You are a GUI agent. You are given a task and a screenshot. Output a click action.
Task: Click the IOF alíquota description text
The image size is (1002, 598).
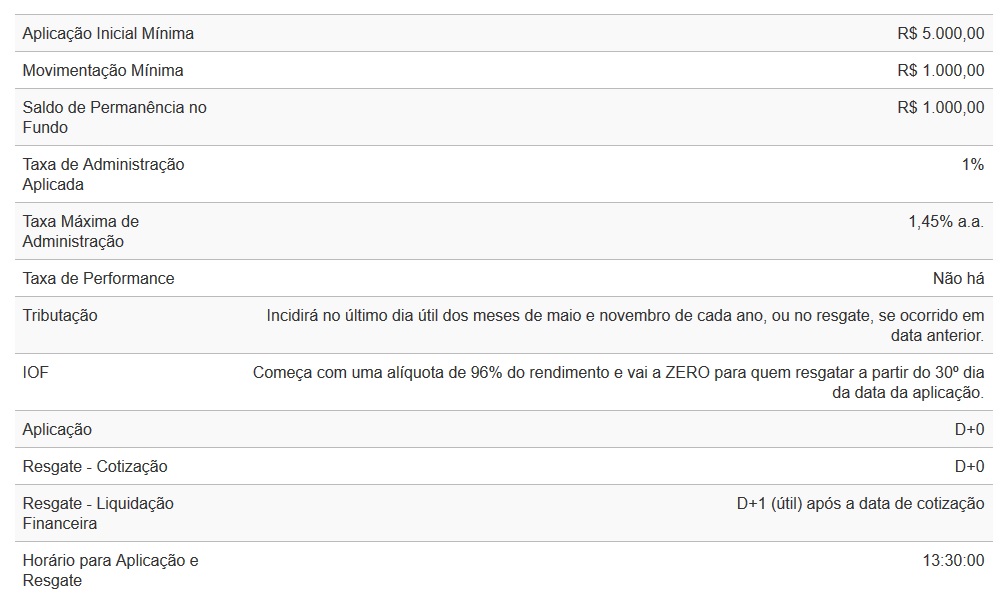point(618,382)
